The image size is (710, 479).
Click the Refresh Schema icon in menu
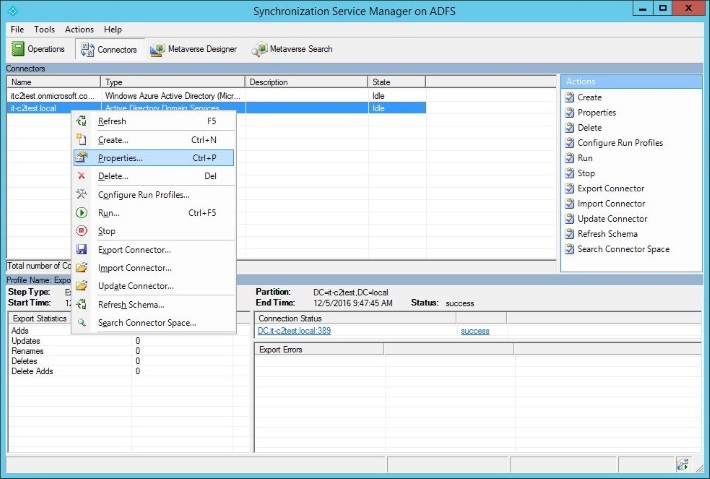(x=82, y=304)
